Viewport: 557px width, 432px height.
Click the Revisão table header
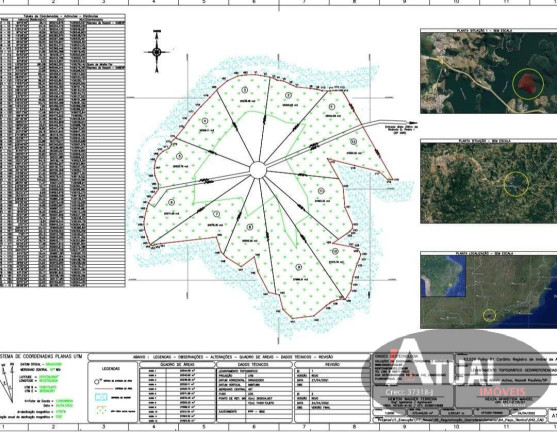click(x=332, y=364)
